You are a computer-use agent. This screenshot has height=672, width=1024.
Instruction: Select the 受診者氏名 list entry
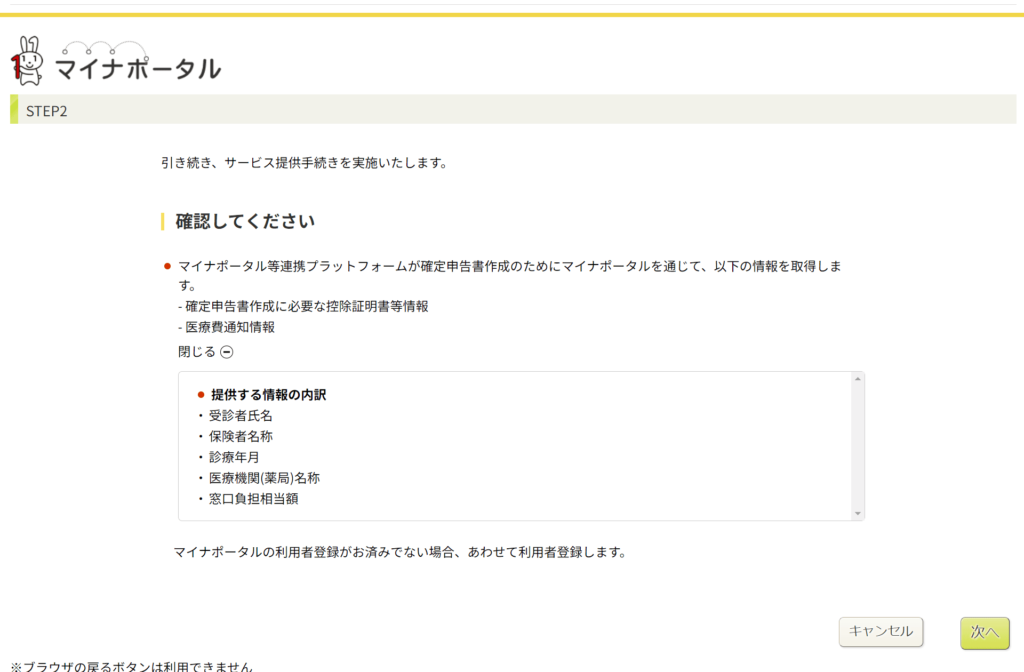pyautogui.click(x=241, y=415)
